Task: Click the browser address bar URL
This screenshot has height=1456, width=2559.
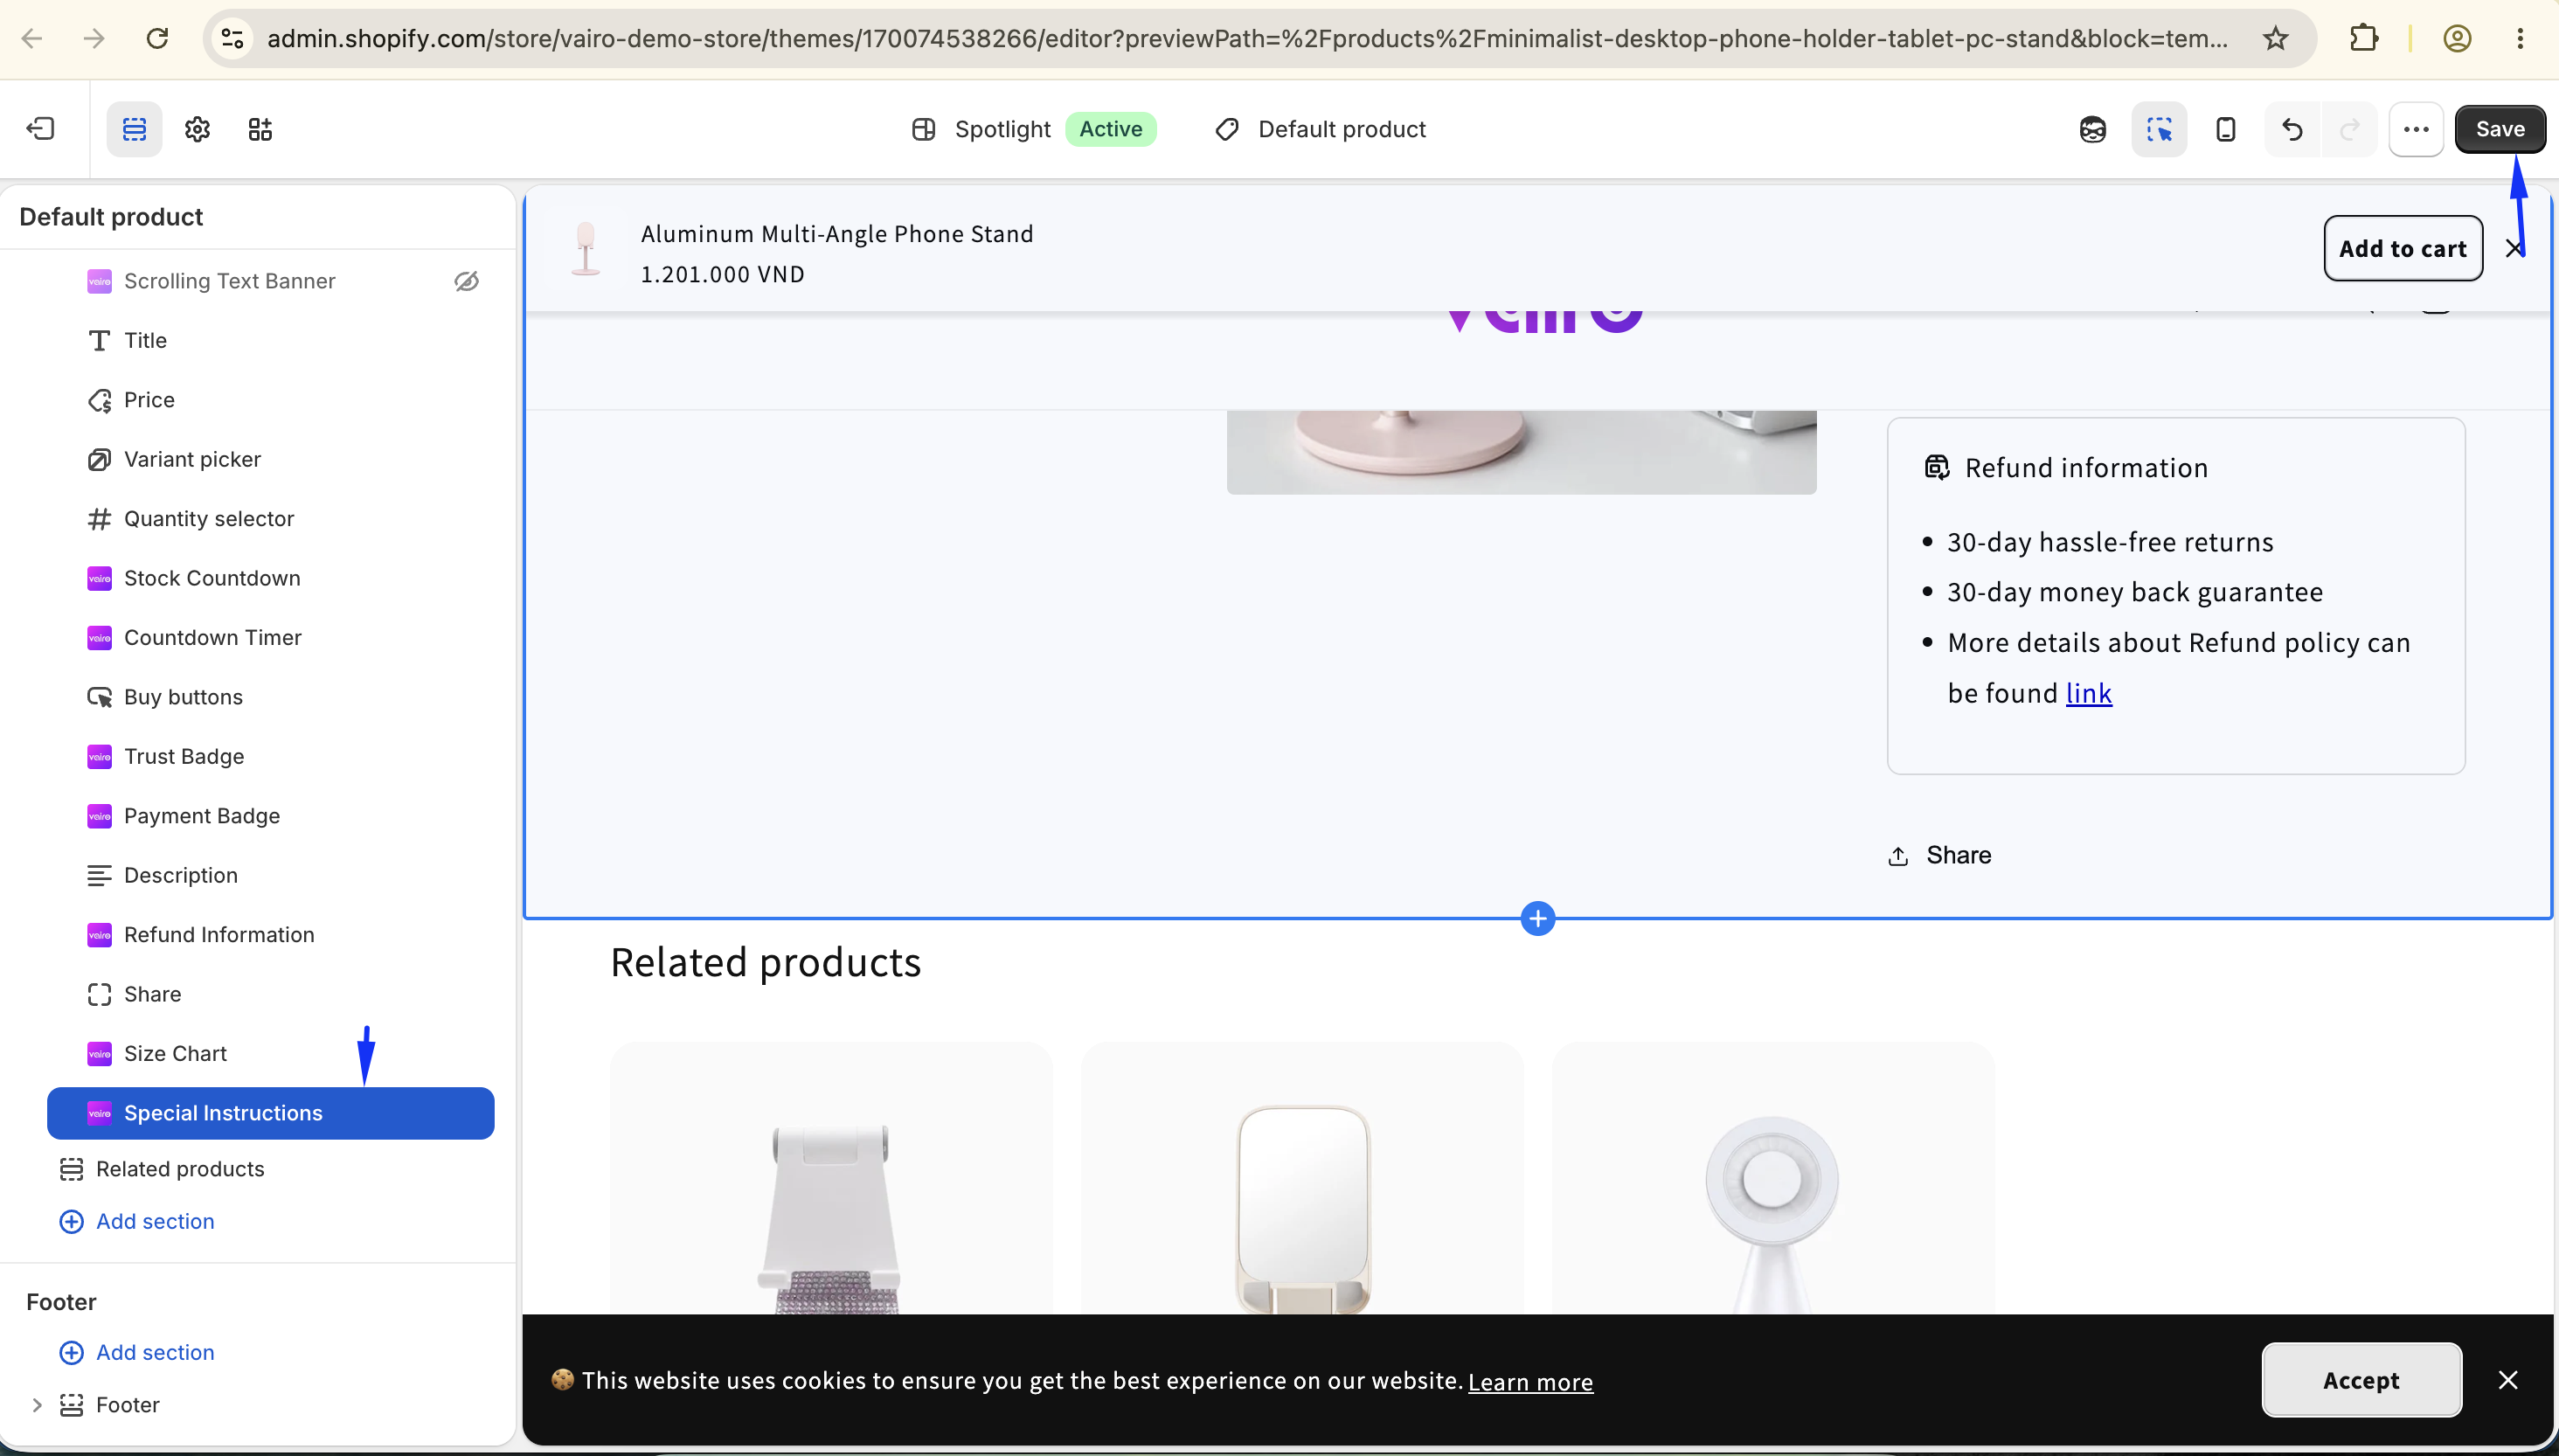Action: (1247, 39)
